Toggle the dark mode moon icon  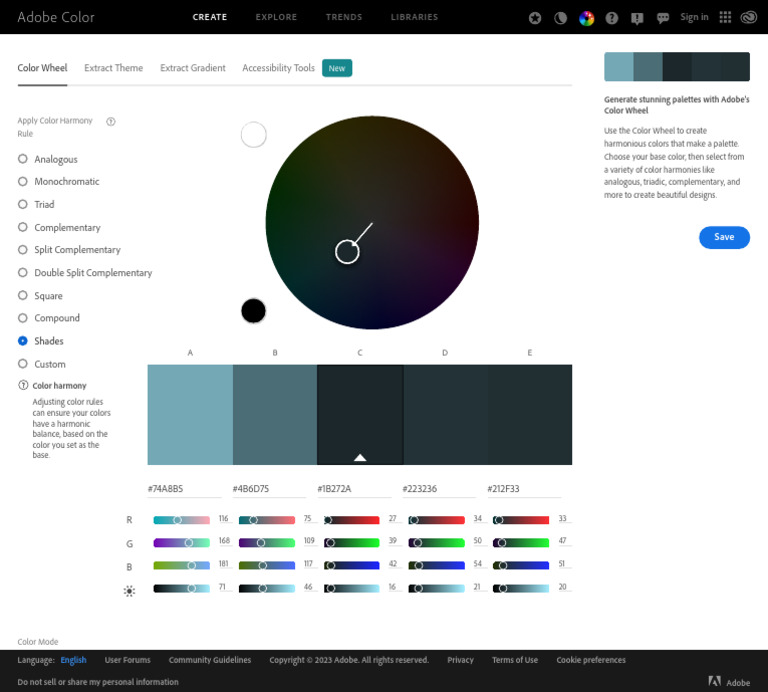(560, 18)
